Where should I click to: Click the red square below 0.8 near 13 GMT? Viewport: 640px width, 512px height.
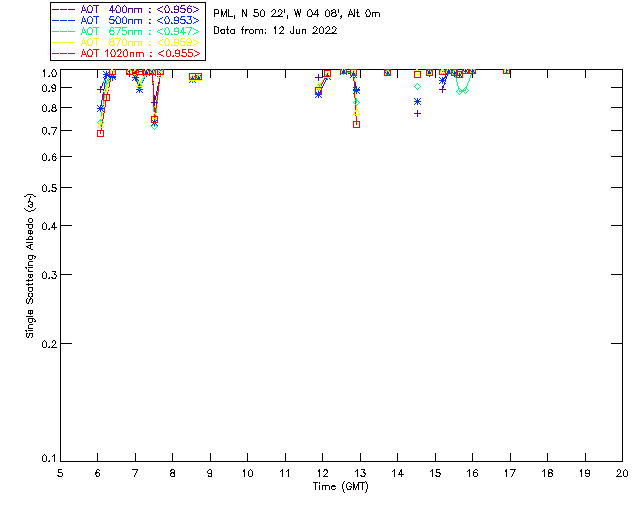(x=356, y=125)
